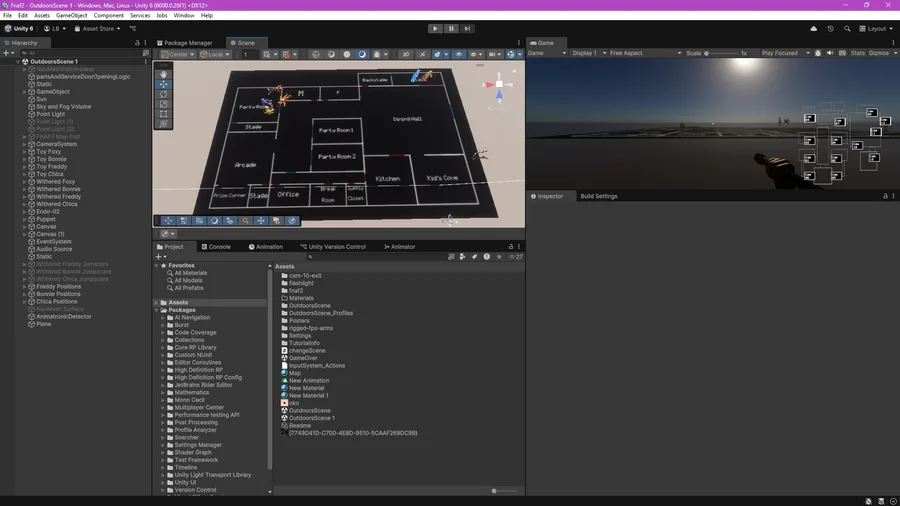
Task: Switch to the Console tab
Action: [216, 247]
